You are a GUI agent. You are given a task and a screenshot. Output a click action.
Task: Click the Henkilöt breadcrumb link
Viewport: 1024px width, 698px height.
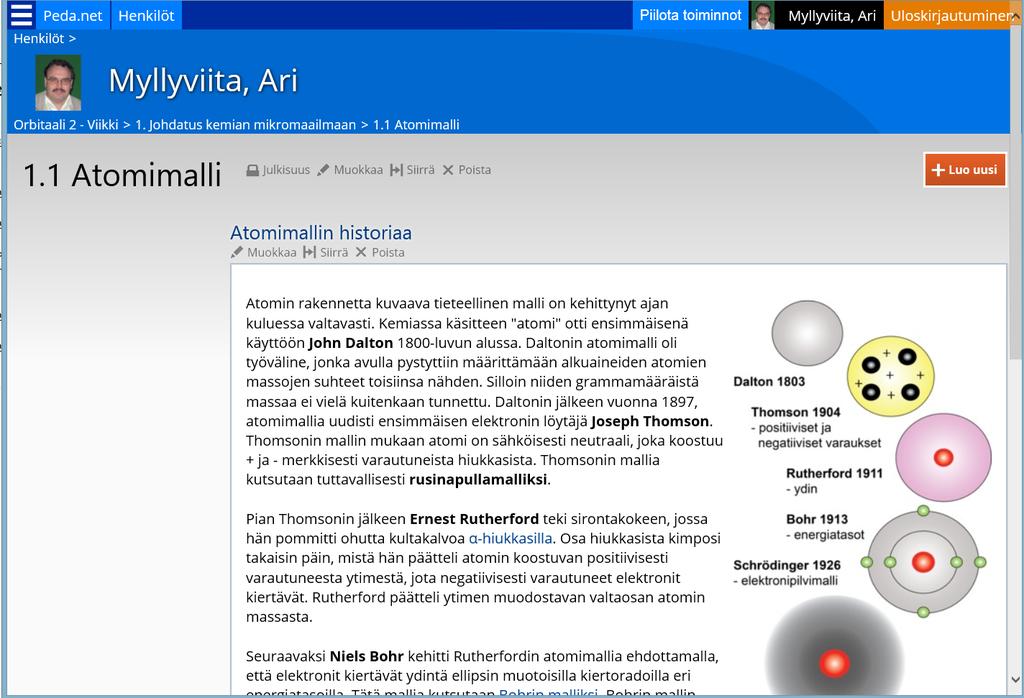tap(39, 39)
